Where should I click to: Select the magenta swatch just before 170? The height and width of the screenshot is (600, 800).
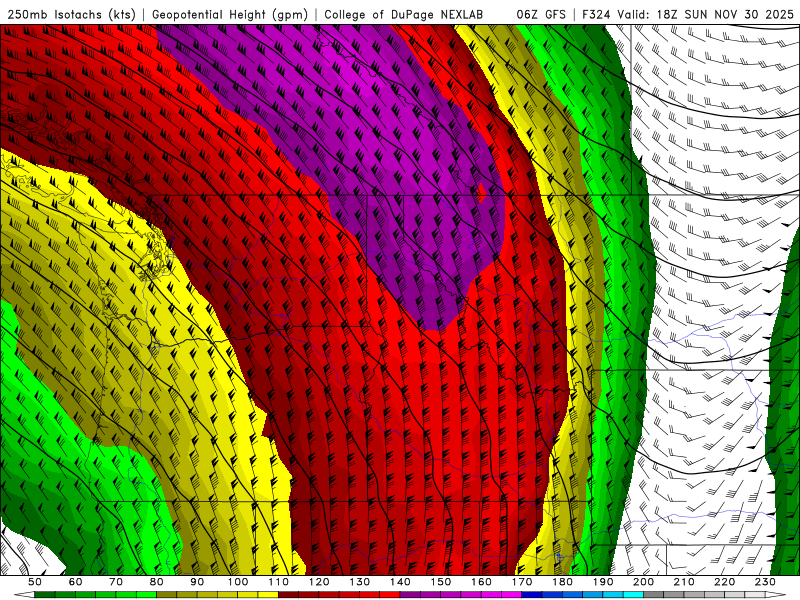click(x=511, y=595)
